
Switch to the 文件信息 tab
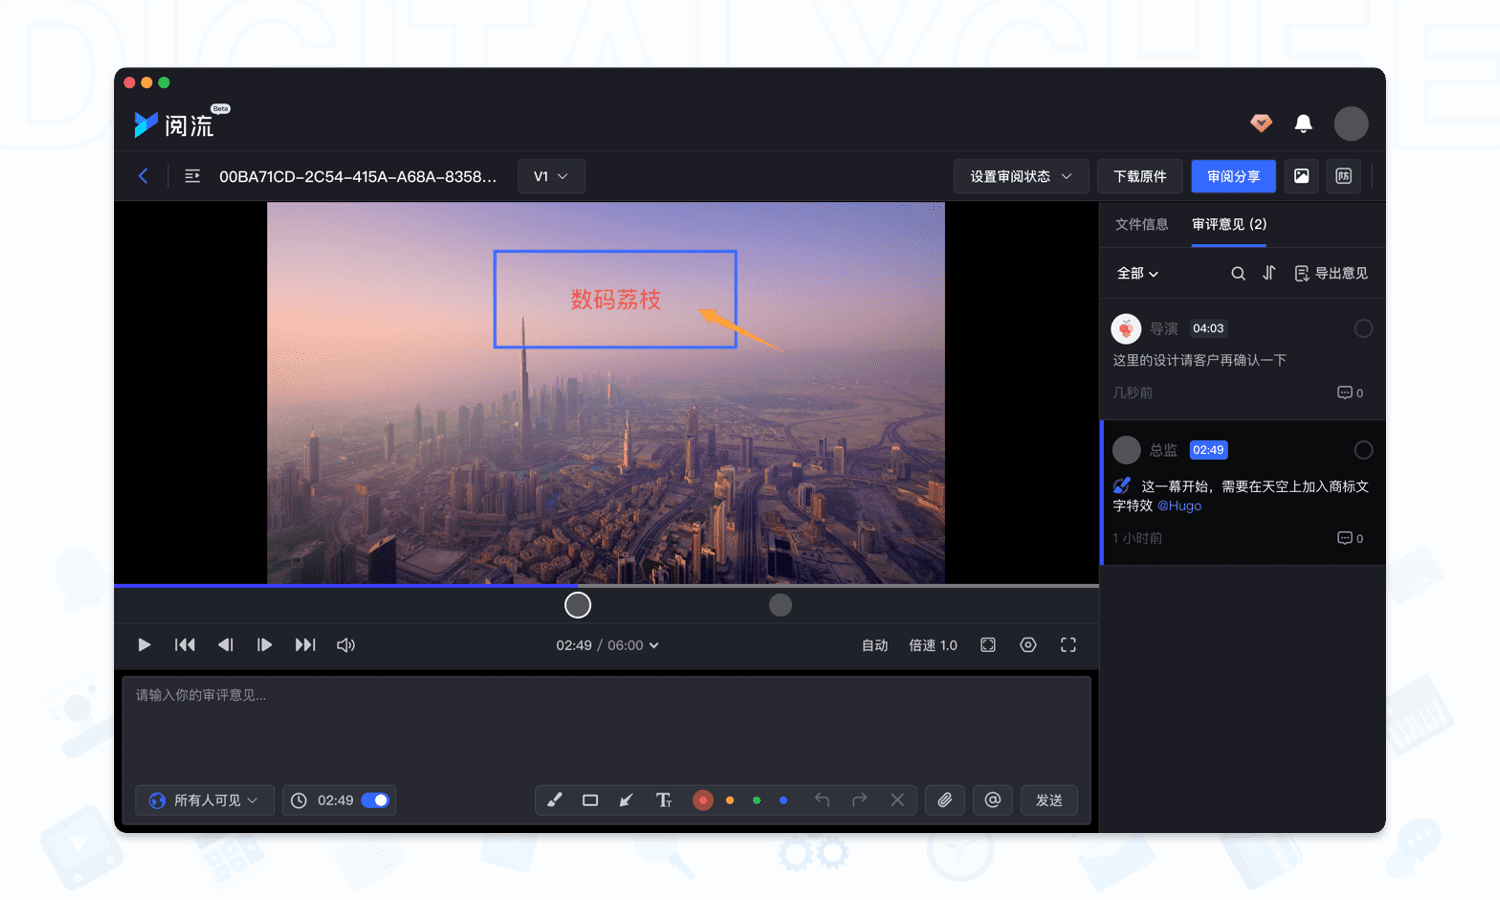tap(1141, 224)
